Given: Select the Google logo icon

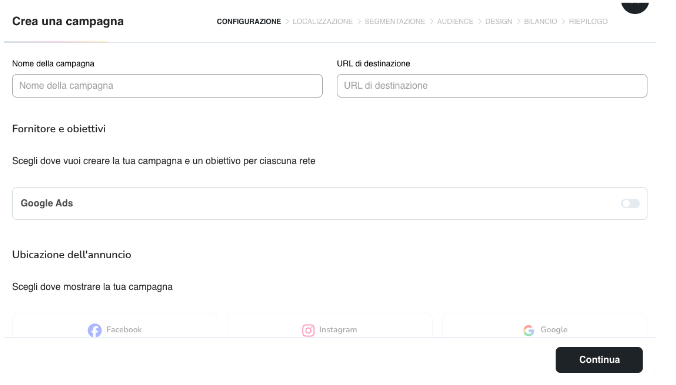Looking at the screenshot, I should tap(529, 330).
